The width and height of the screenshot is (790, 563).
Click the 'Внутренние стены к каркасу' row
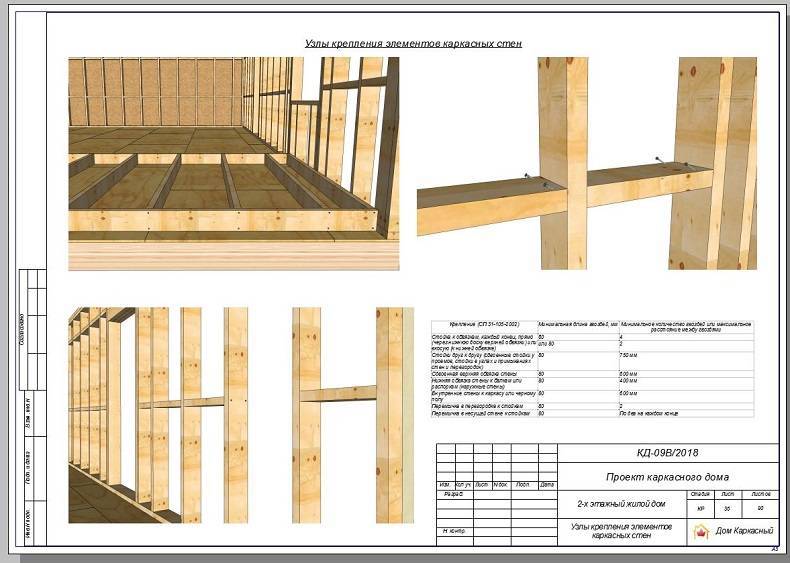tap(592, 396)
